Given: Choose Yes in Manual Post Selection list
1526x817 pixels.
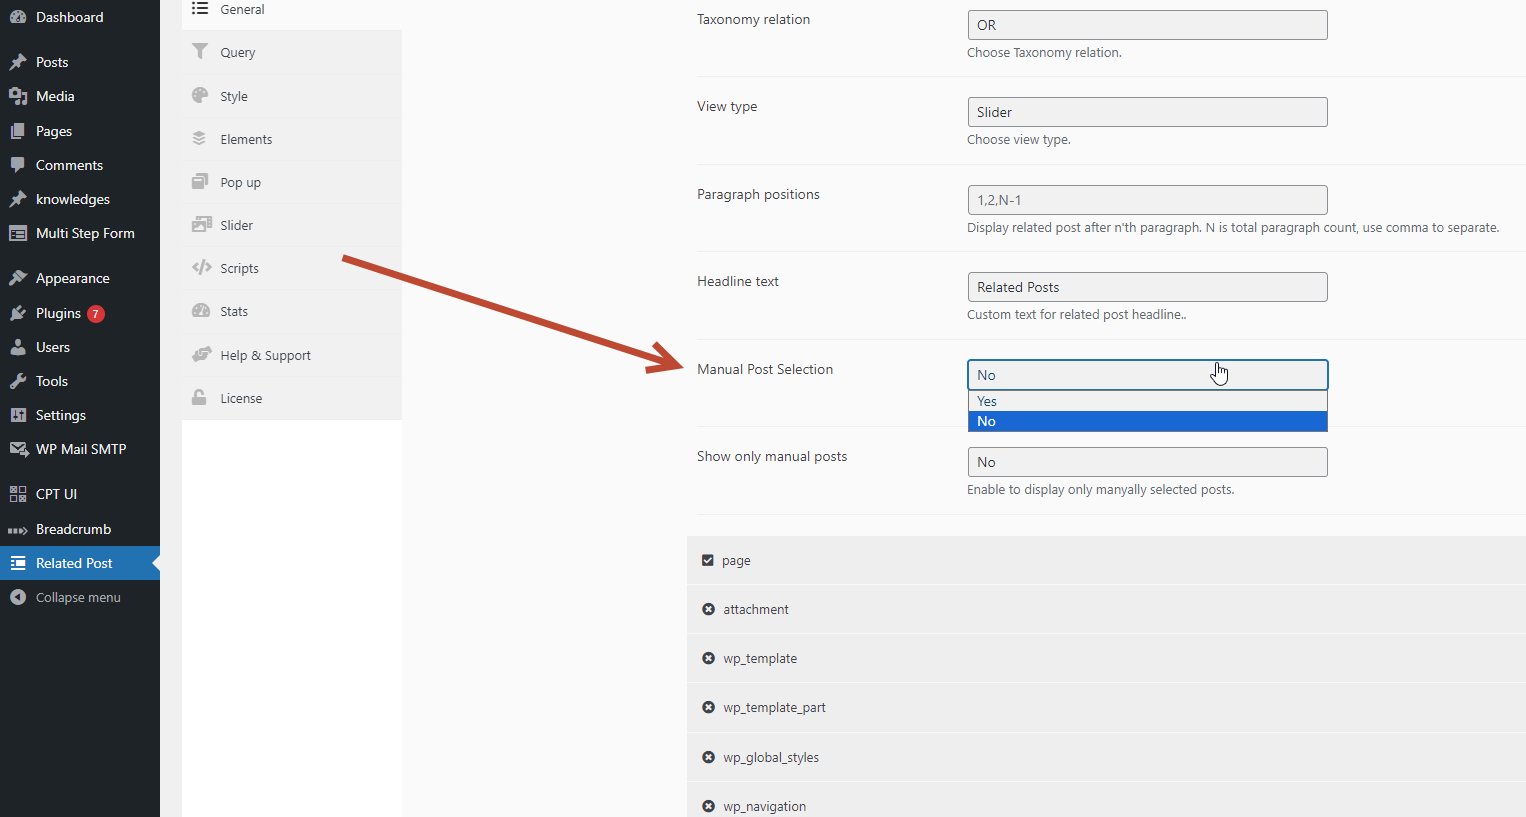Looking at the screenshot, I should [x=1147, y=401].
